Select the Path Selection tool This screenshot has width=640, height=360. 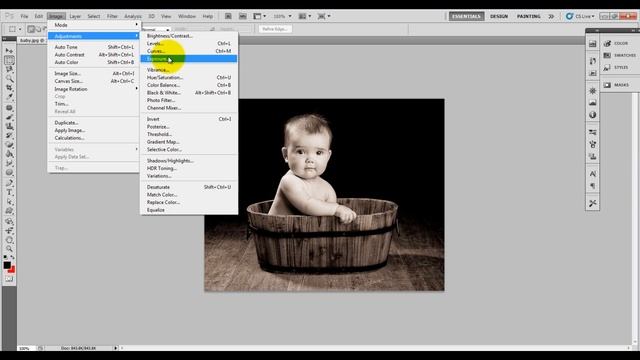pos(9,202)
